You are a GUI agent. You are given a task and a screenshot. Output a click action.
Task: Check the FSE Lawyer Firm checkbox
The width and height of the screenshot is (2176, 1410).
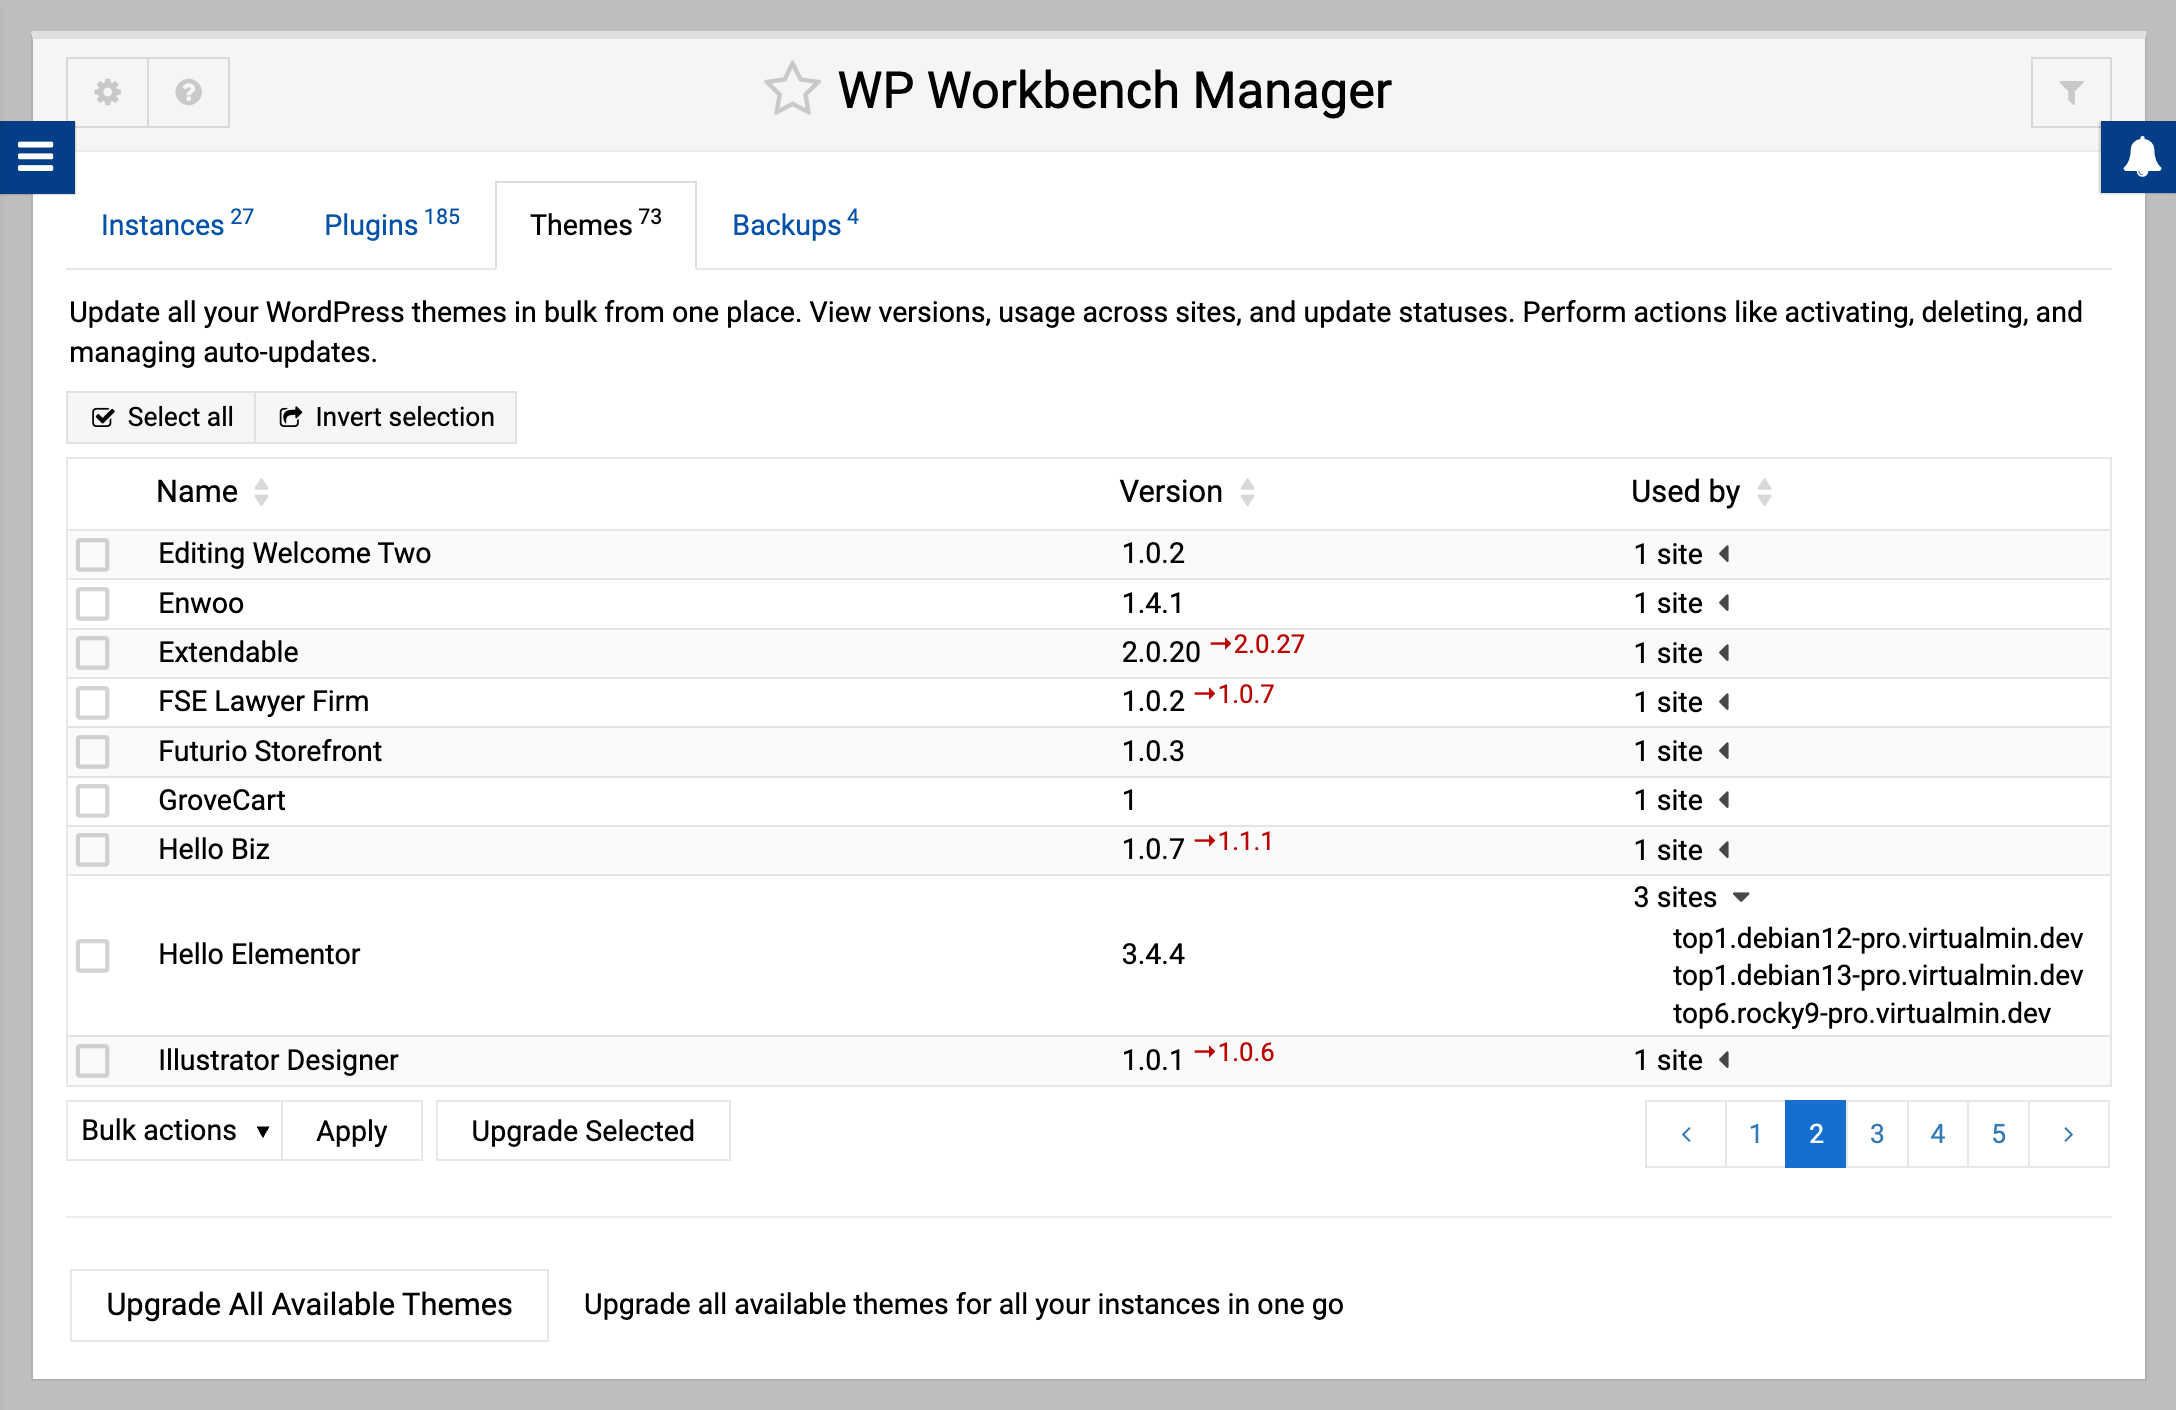pyautogui.click(x=93, y=702)
